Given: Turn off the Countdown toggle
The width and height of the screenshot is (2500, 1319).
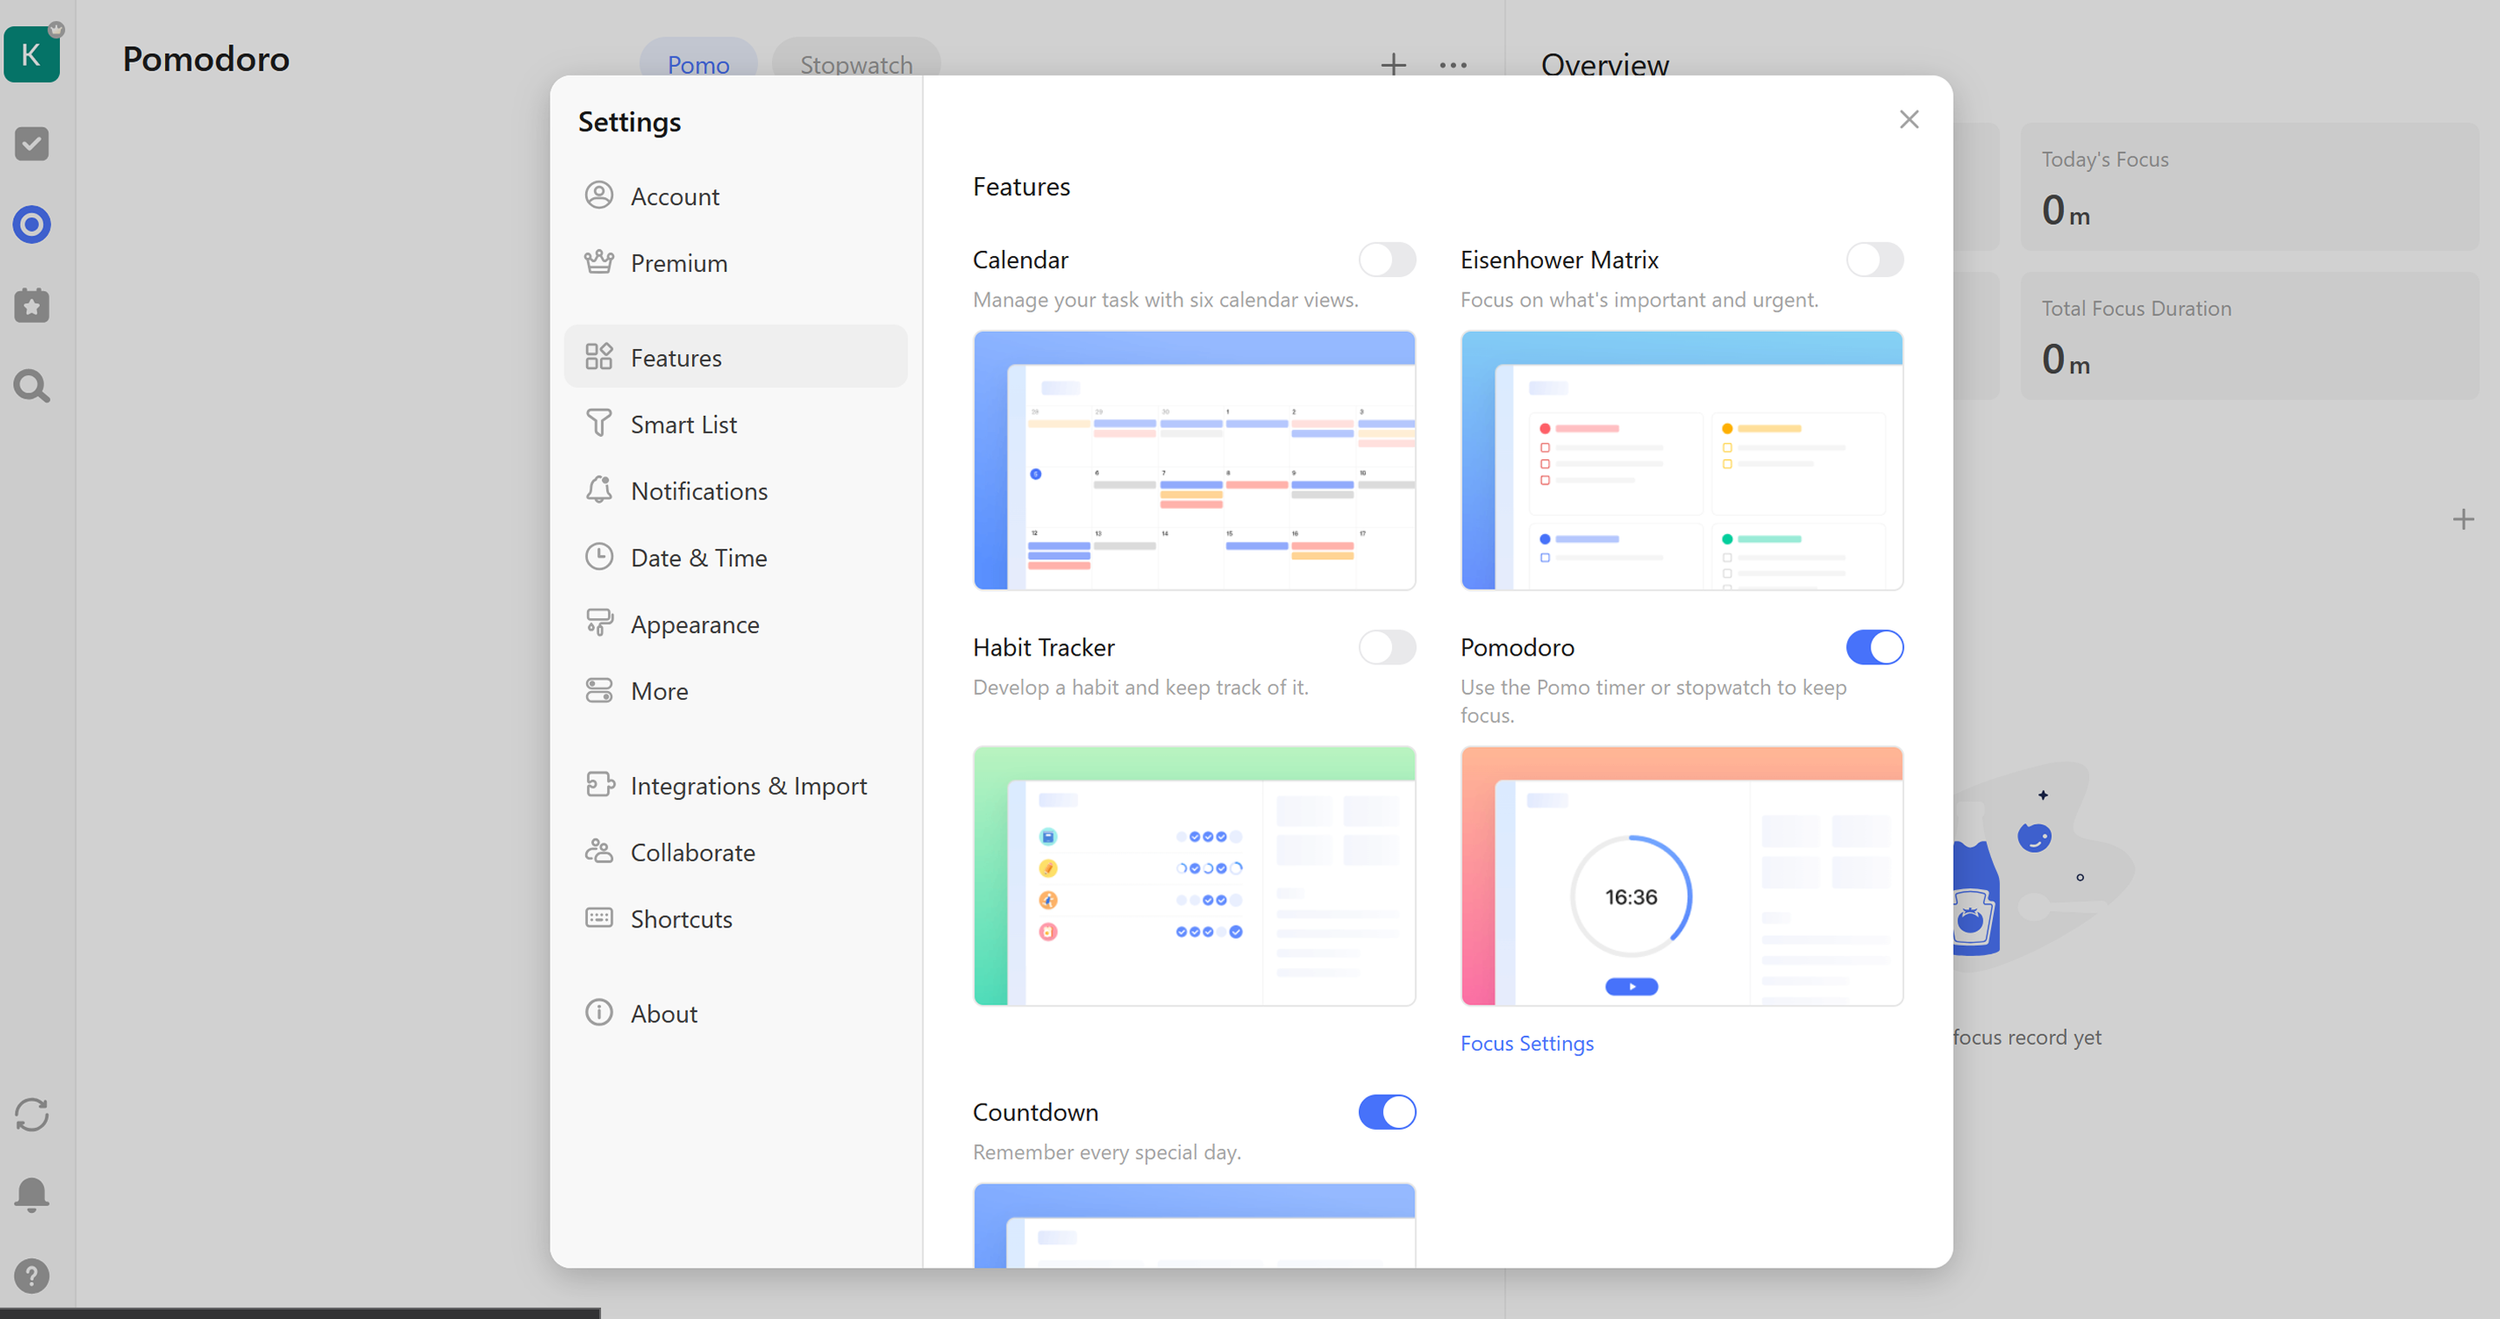Looking at the screenshot, I should (x=1386, y=1112).
